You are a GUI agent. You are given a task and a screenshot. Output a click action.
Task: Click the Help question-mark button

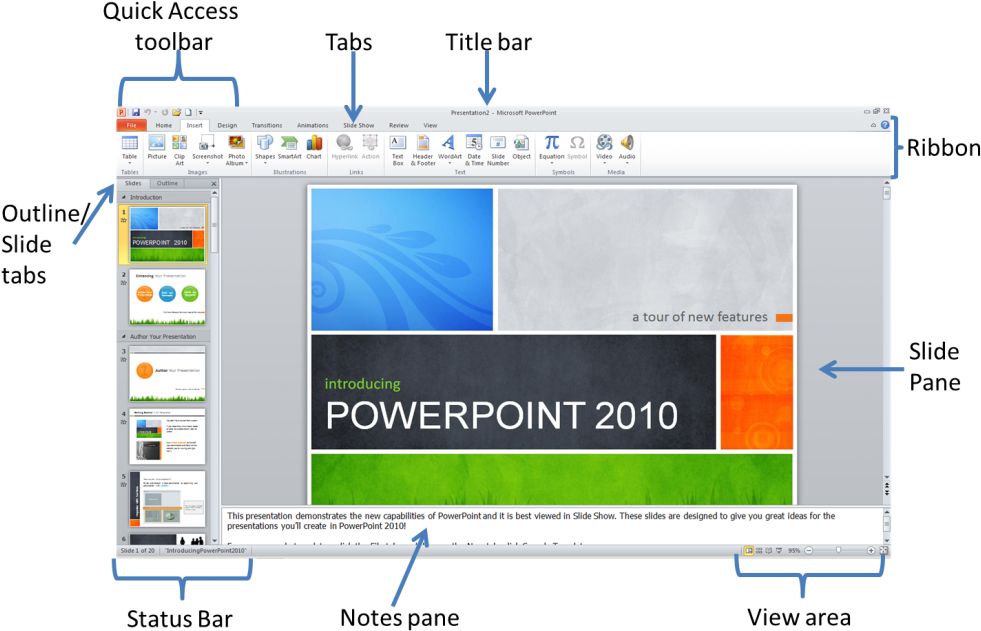[886, 125]
